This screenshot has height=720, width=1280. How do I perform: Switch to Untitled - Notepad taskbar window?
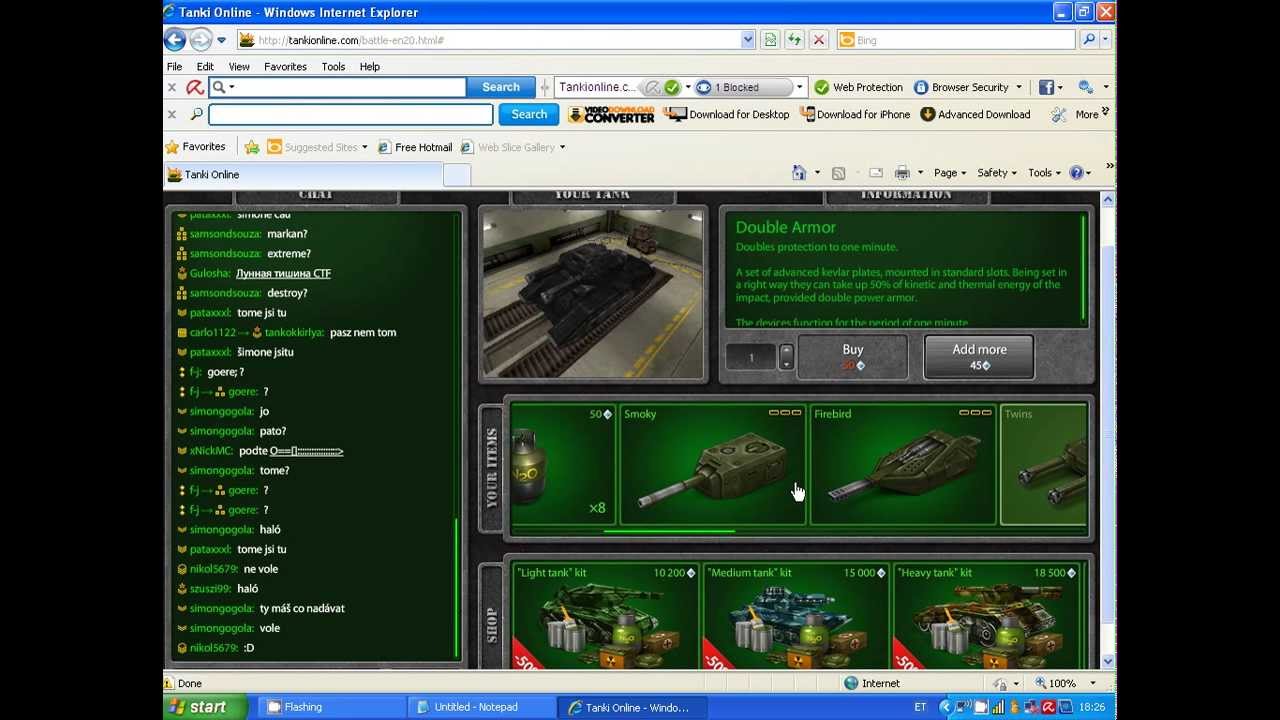tap(482, 707)
